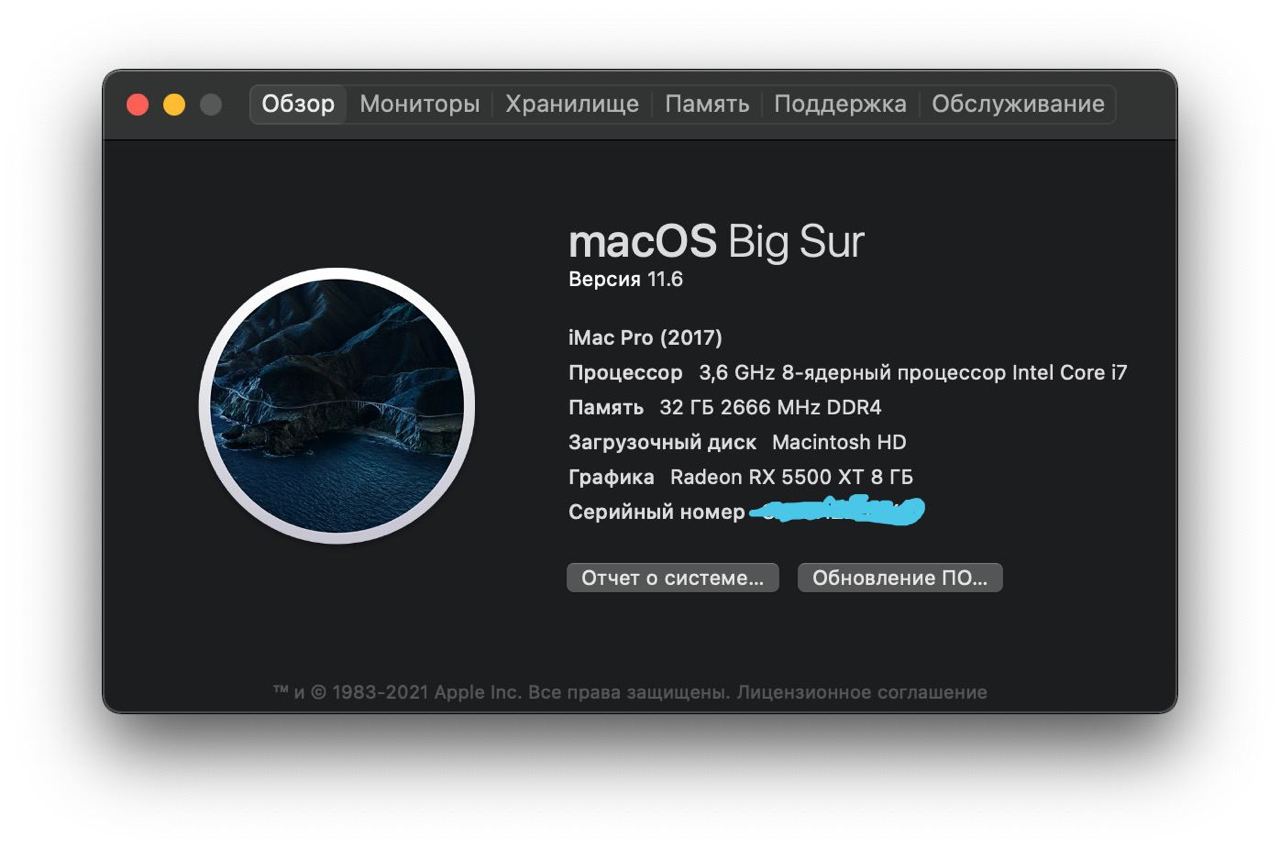Click the obscured Серийный номер value
Viewport: 1280px width, 849px height.
click(x=837, y=511)
